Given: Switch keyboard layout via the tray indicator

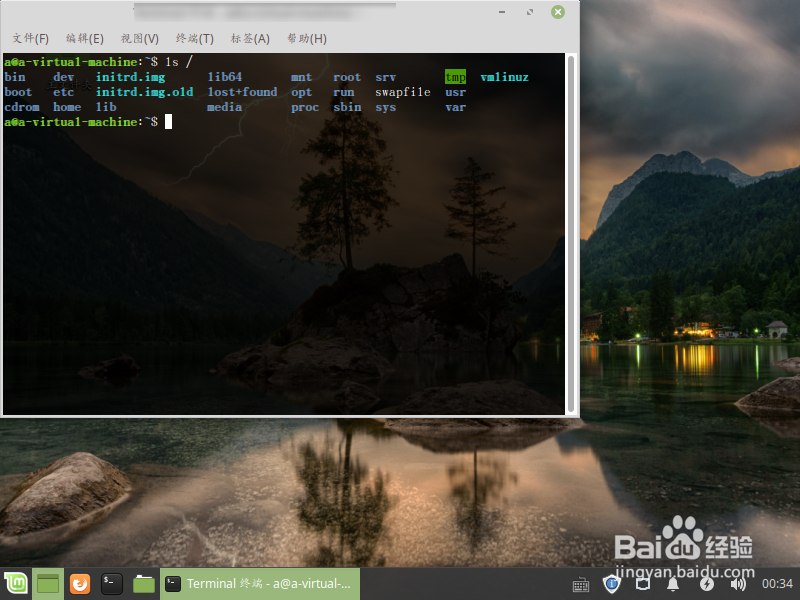Looking at the screenshot, I should click(581, 584).
